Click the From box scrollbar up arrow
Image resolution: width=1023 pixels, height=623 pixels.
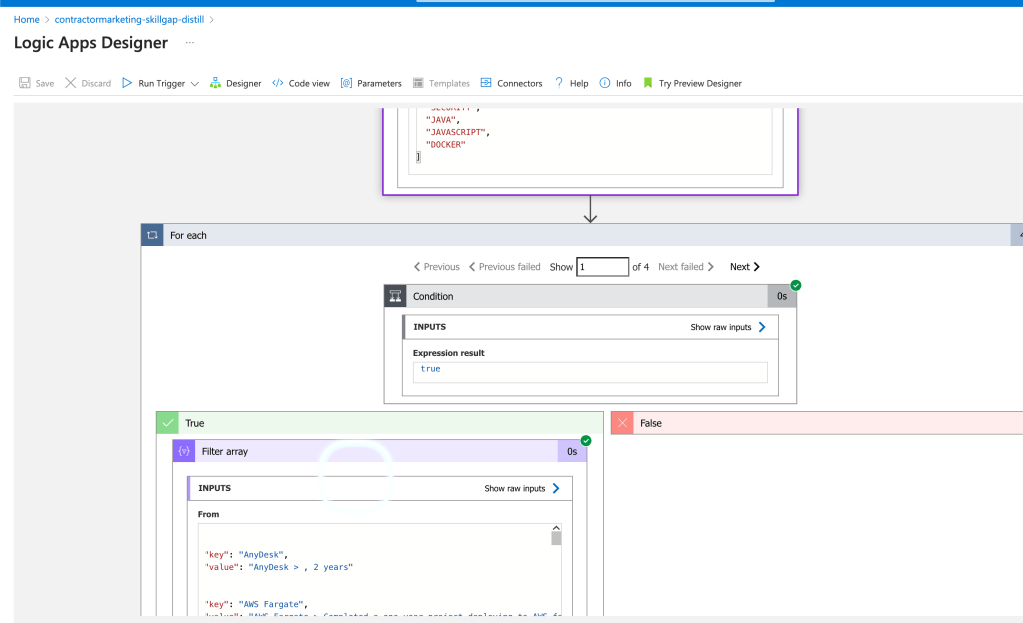click(556, 528)
